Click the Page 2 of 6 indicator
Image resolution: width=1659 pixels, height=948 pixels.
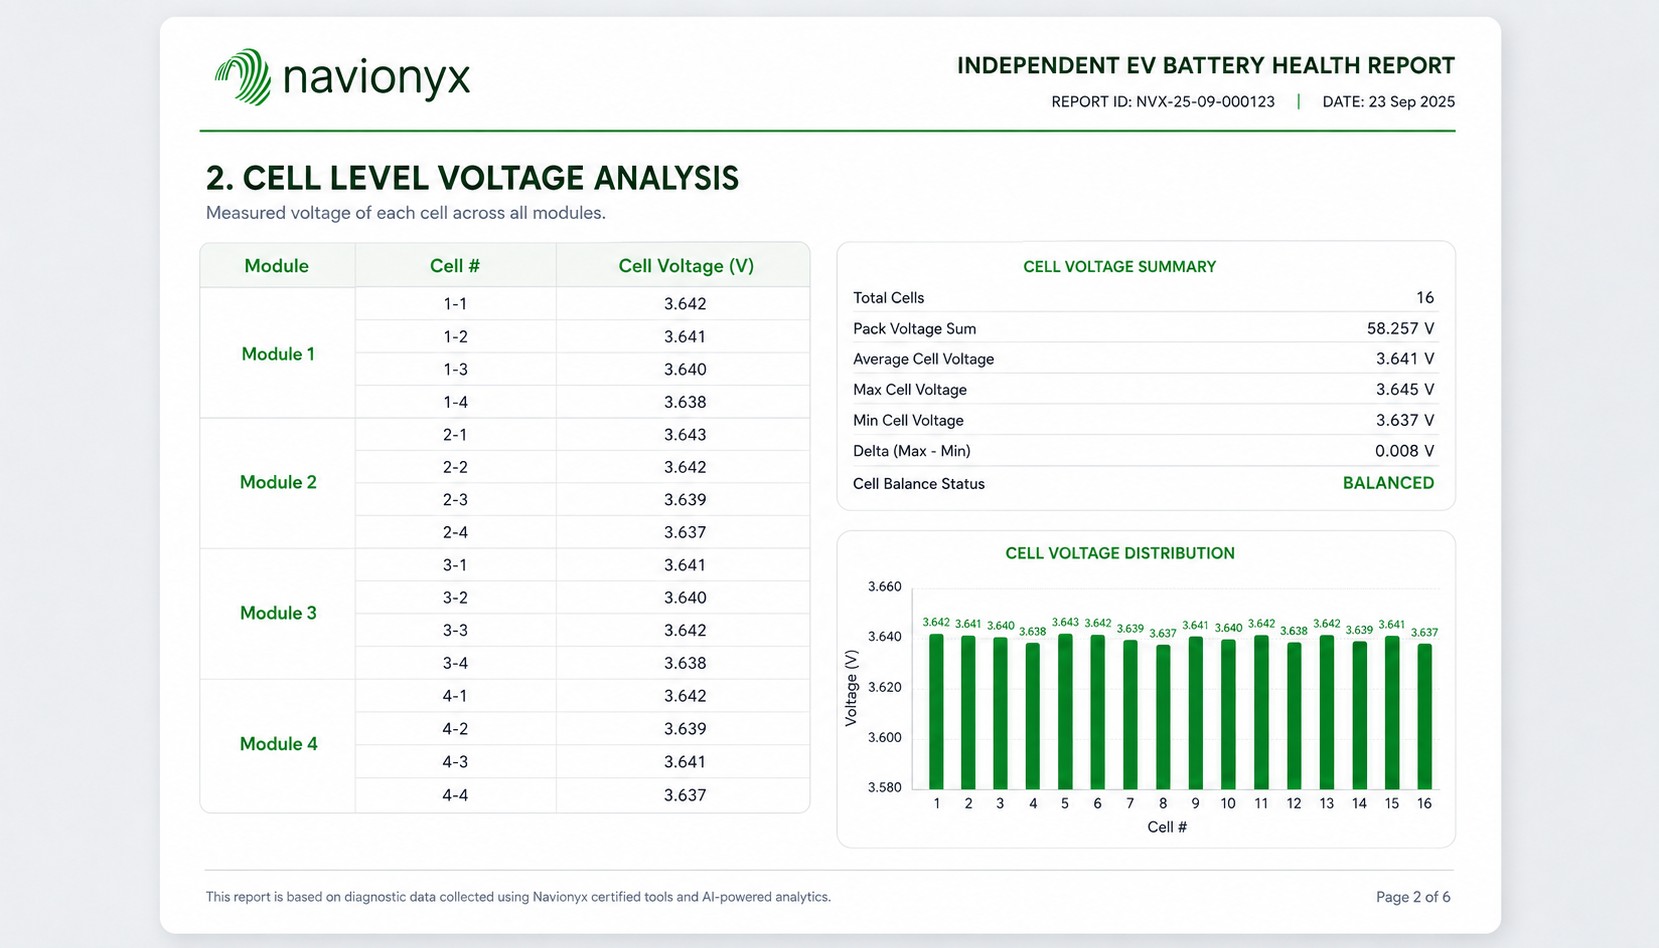pyautogui.click(x=1413, y=897)
